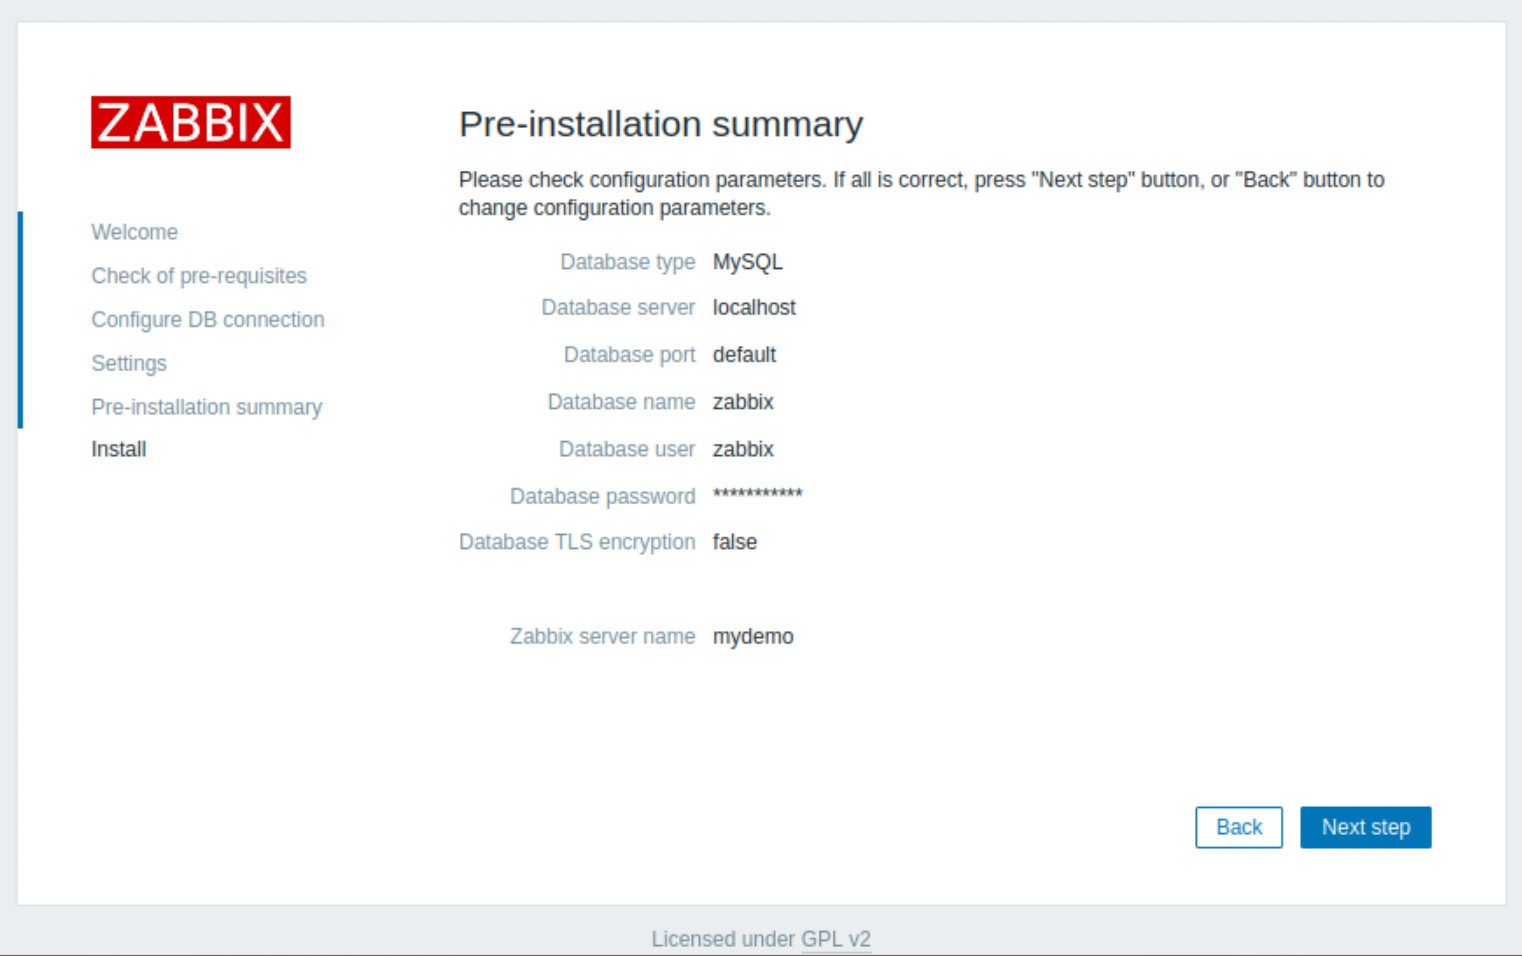
Task: Select Configure DB connection step
Action: coord(208,320)
